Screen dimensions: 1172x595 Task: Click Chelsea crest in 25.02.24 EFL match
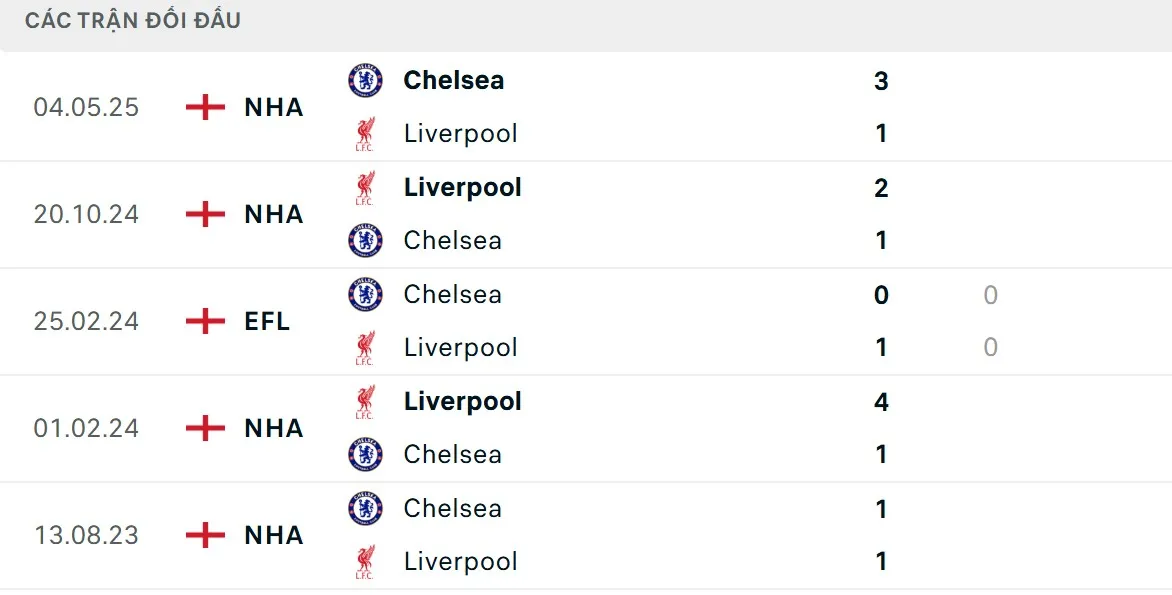click(365, 294)
